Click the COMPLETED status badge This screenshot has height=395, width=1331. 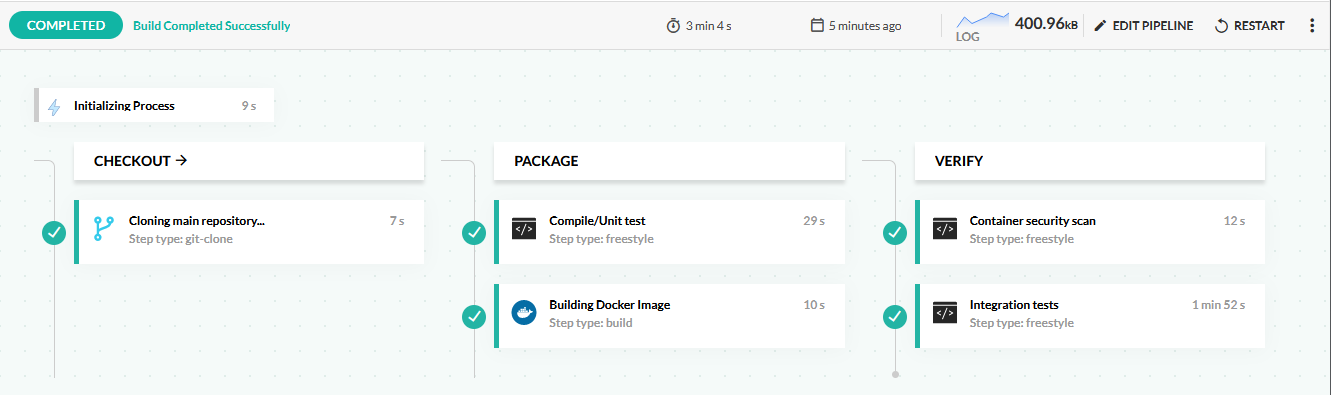[x=66, y=26]
